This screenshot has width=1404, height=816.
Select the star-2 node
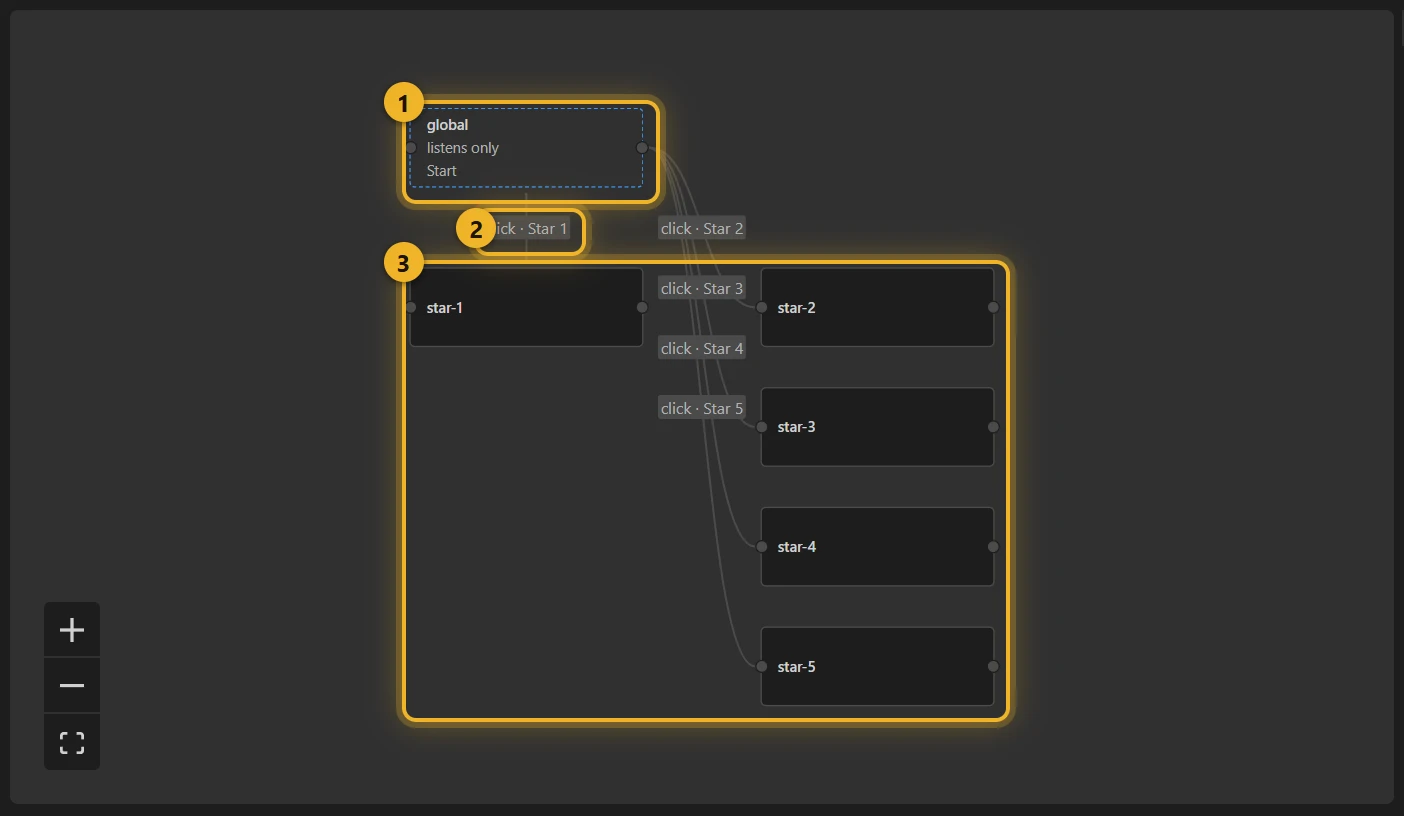pyautogui.click(x=877, y=307)
